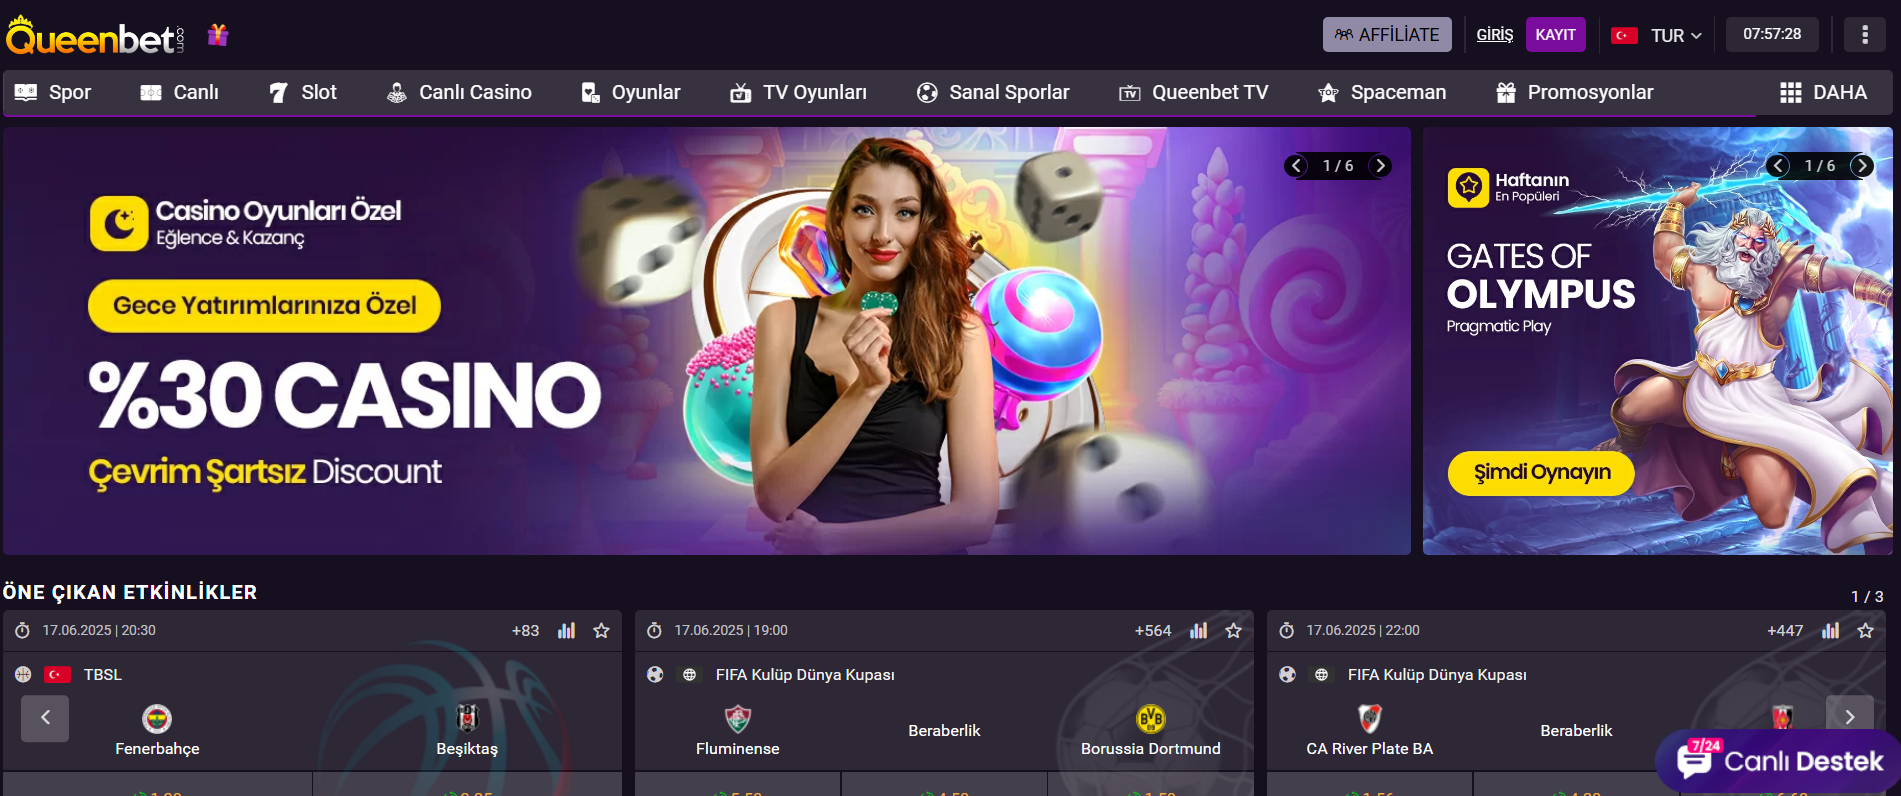This screenshot has width=1901, height=796.
Task: Open the TUR language dropdown
Action: [x=1676, y=36]
